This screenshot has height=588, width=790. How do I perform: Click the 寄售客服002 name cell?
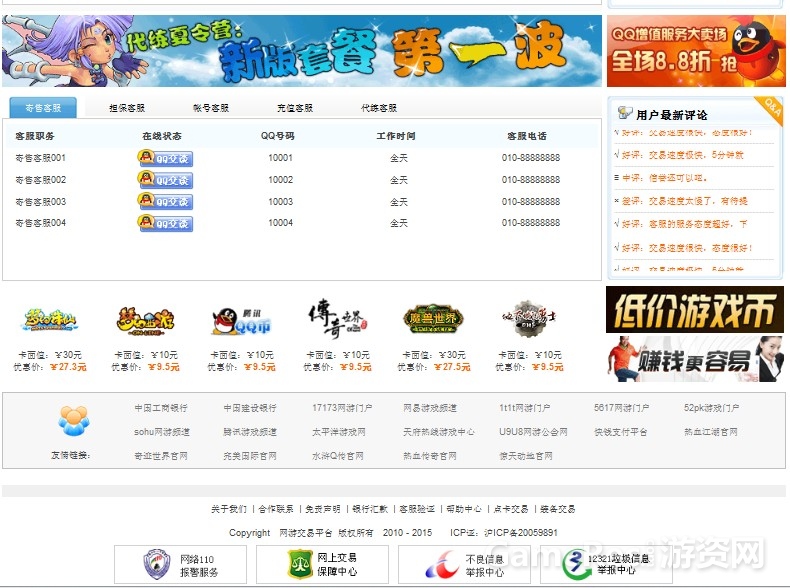tap(40, 180)
